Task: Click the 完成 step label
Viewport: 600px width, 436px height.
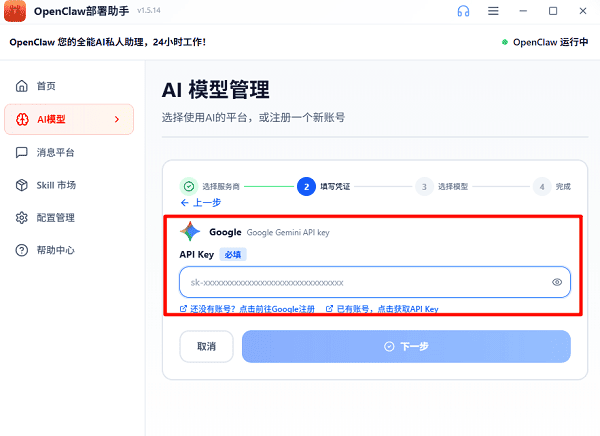Action: pos(563,186)
